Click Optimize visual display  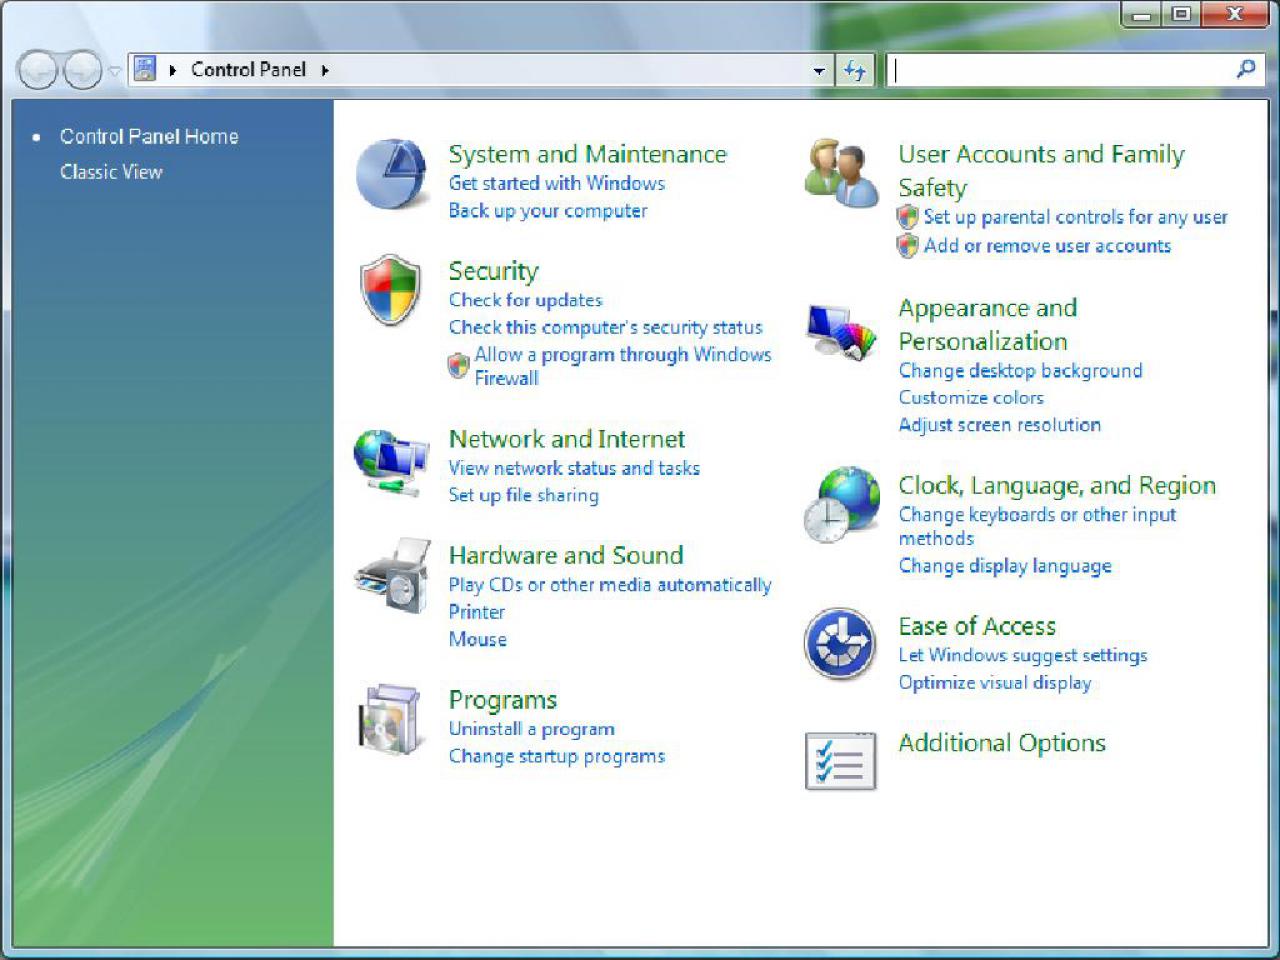(x=995, y=683)
